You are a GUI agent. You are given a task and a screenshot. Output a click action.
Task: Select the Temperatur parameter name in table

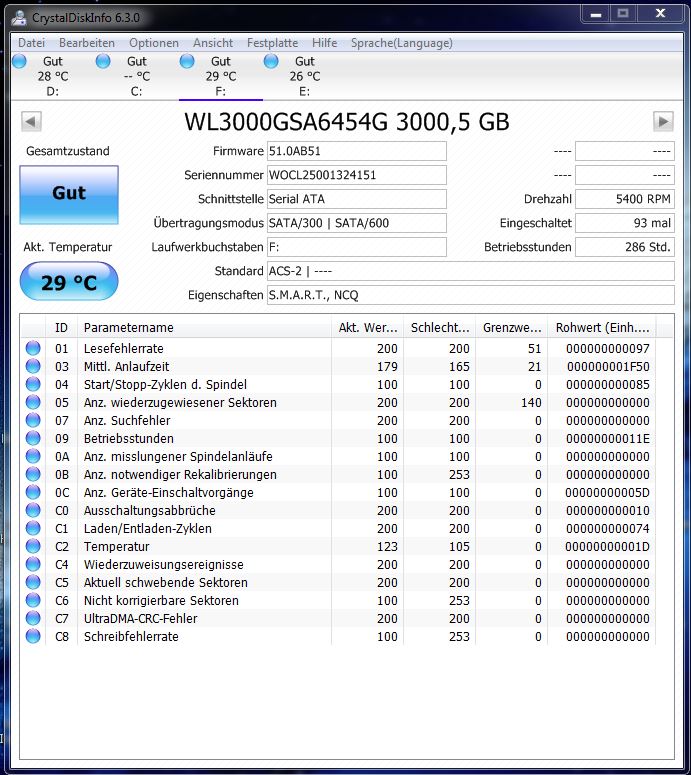coord(116,547)
